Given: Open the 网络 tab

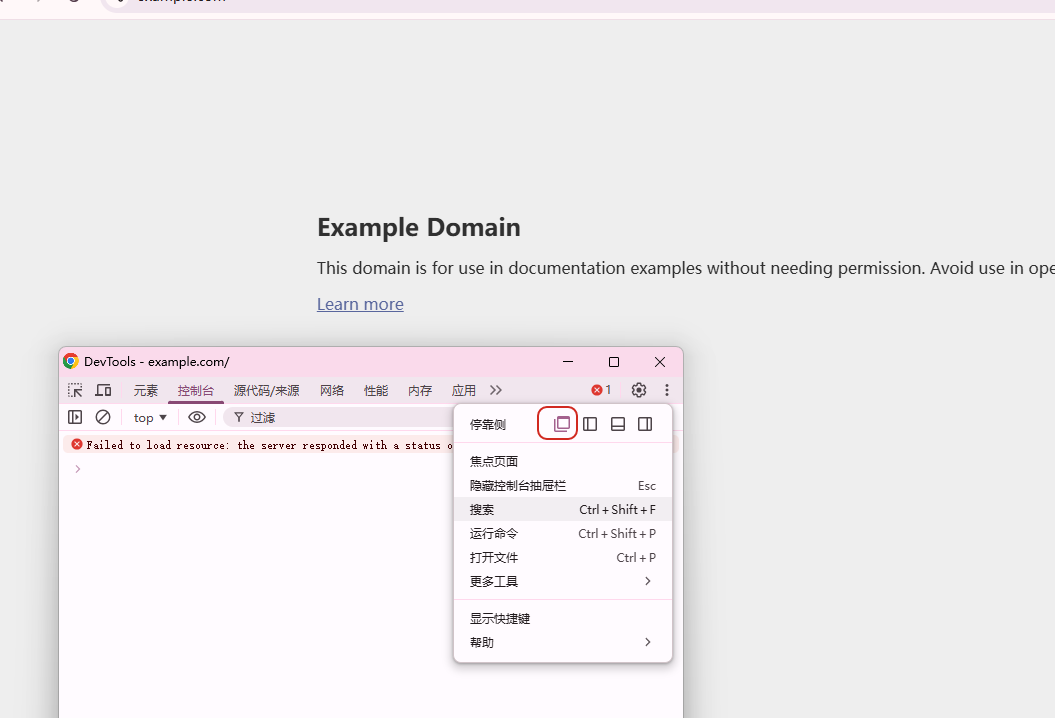Looking at the screenshot, I should (x=332, y=390).
